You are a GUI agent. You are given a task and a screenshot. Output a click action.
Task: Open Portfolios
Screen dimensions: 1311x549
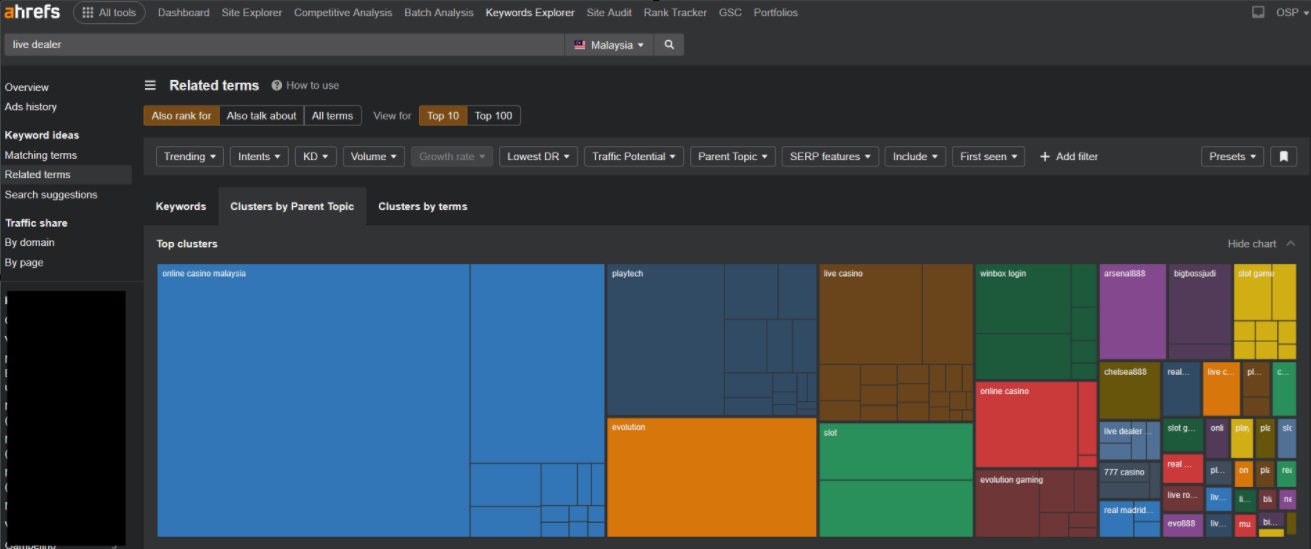776,13
